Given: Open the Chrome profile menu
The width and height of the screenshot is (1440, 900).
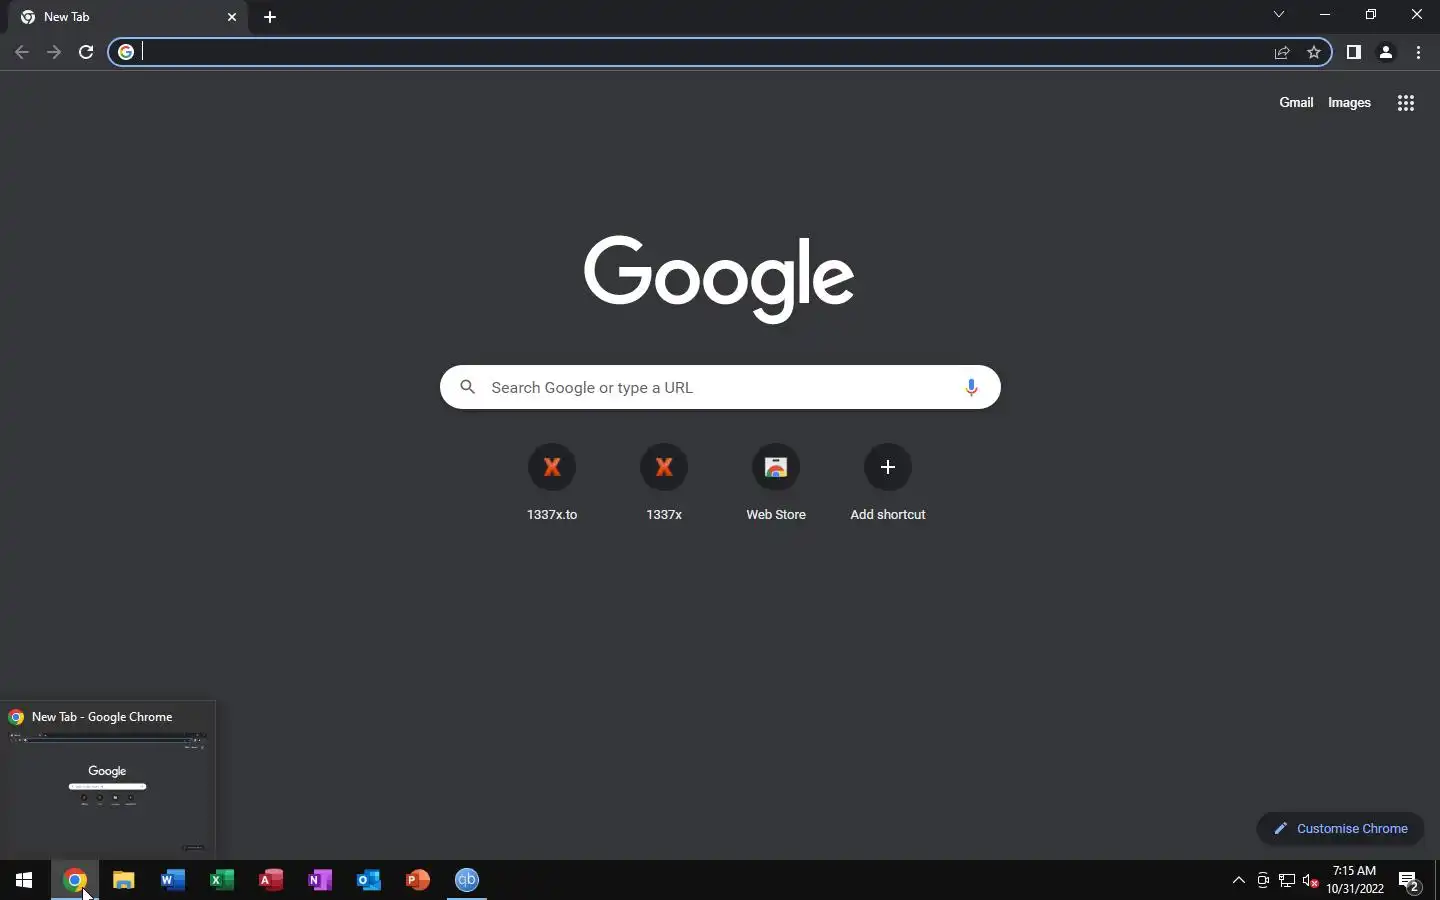Looking at the screenshot, I should 1386,52.
